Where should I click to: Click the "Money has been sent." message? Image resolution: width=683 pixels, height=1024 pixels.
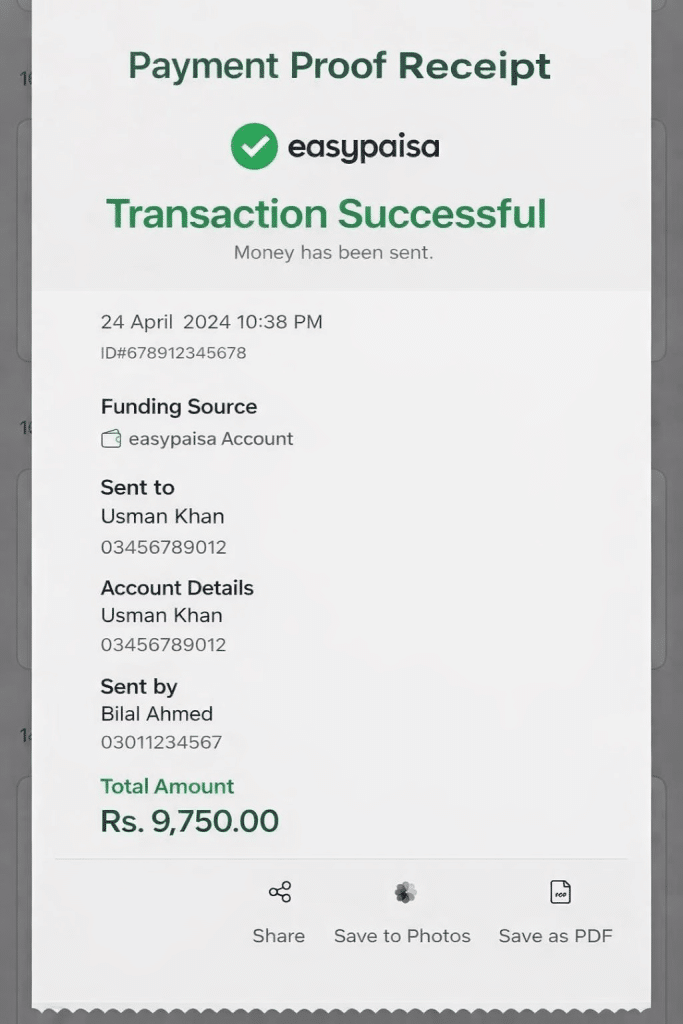[333, 253]
